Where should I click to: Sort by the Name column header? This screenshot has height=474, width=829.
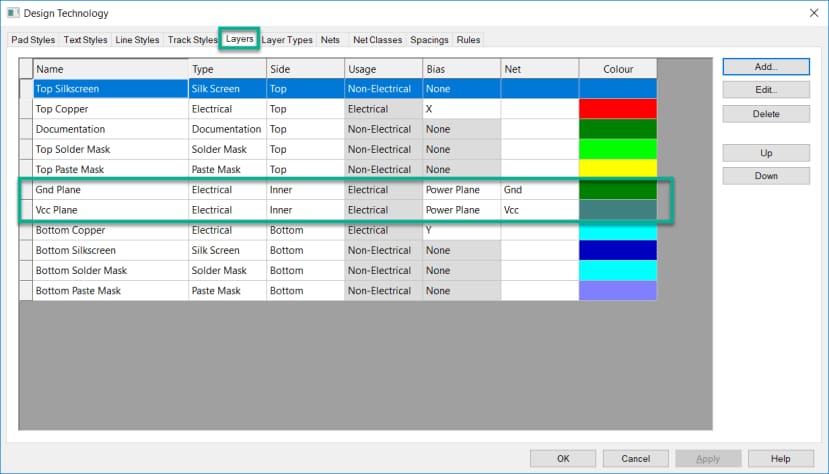[110, 69]
